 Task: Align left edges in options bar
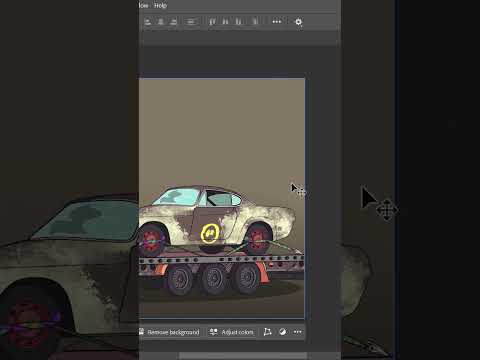coord(148,22)
